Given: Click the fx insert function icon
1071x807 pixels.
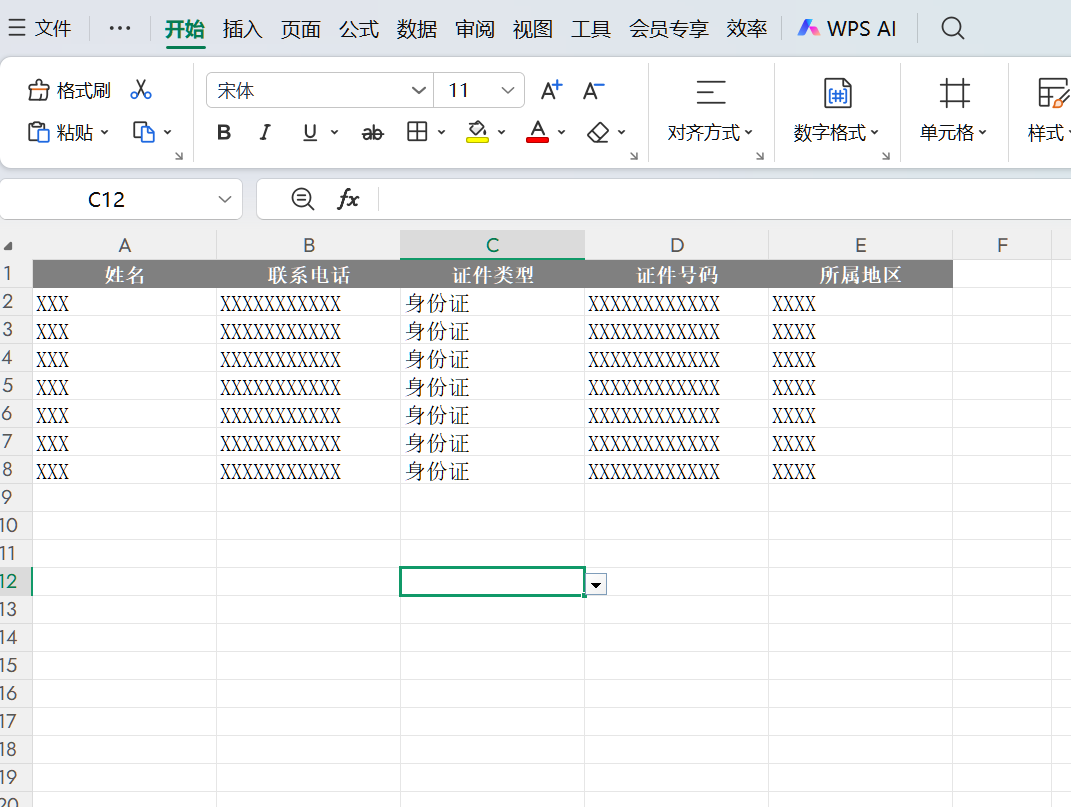Looking at the screenshot, I should (x=348, y=199).
